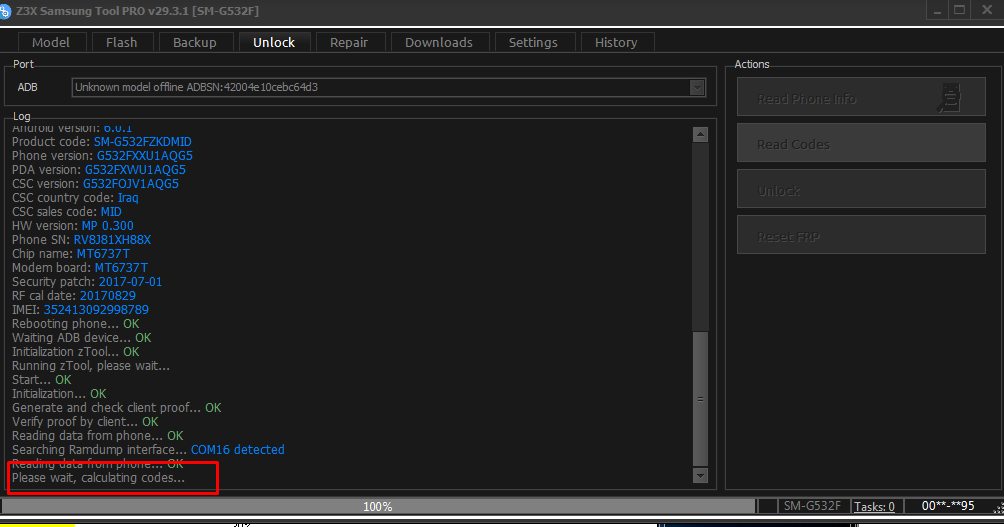The height and width of the screenshot is (527, 1004).
Task: Click the 100% progress bar
Action: point(378,507)
